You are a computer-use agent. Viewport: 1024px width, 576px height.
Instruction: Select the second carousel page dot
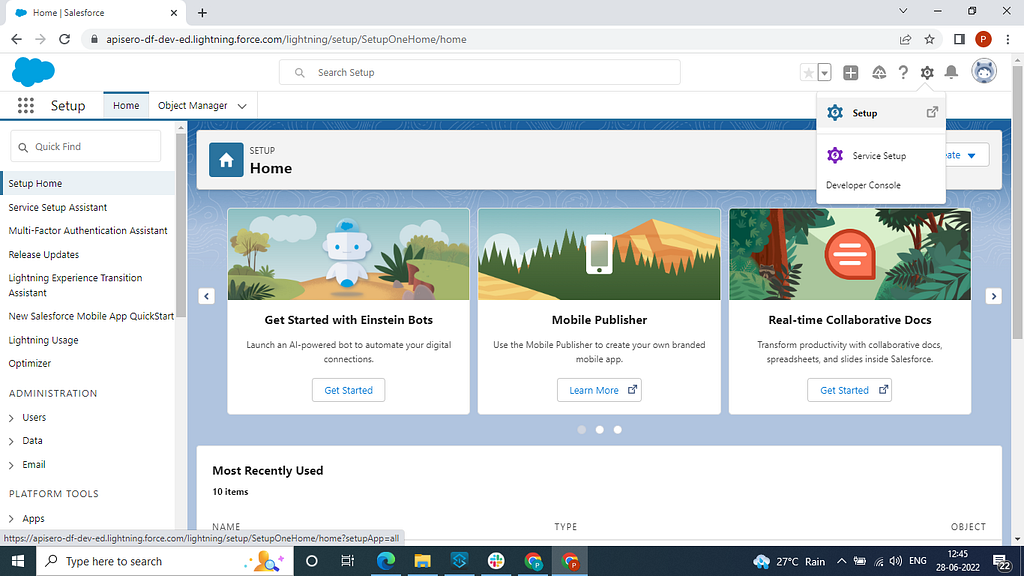click(600, 430)
